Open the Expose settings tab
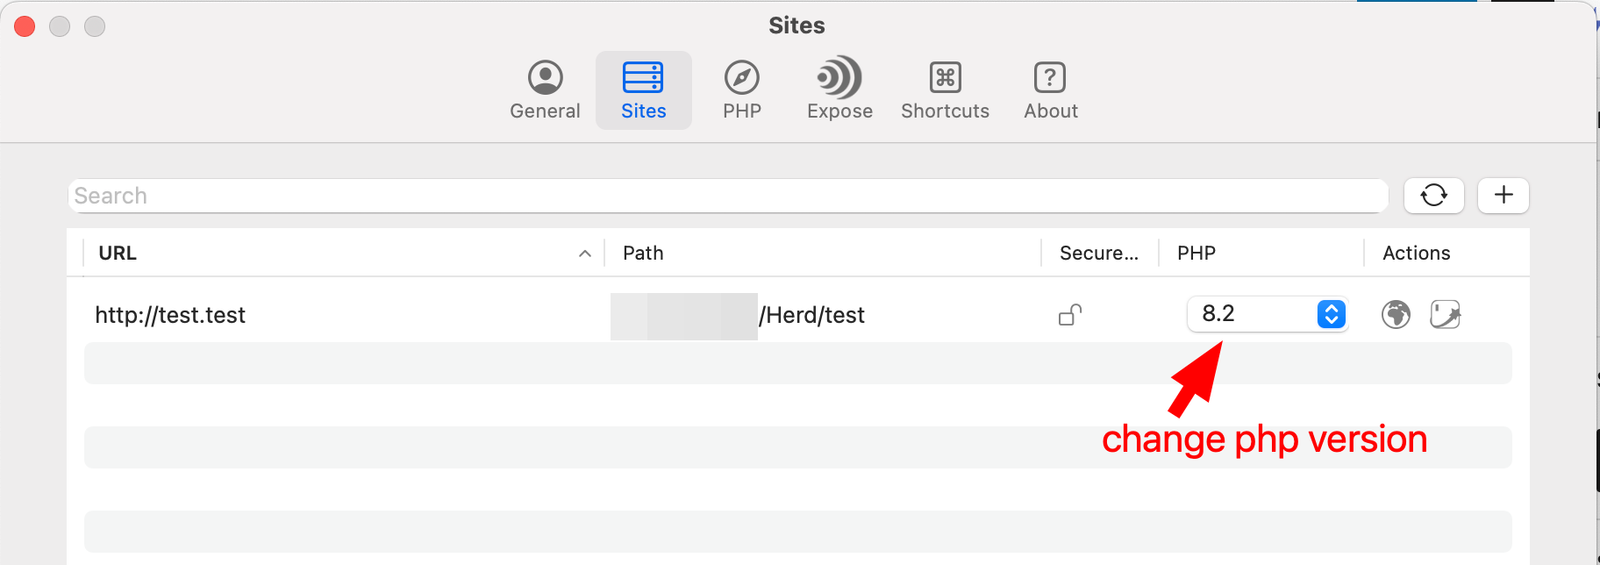1600x565 pixels. (x=839, y=90)
